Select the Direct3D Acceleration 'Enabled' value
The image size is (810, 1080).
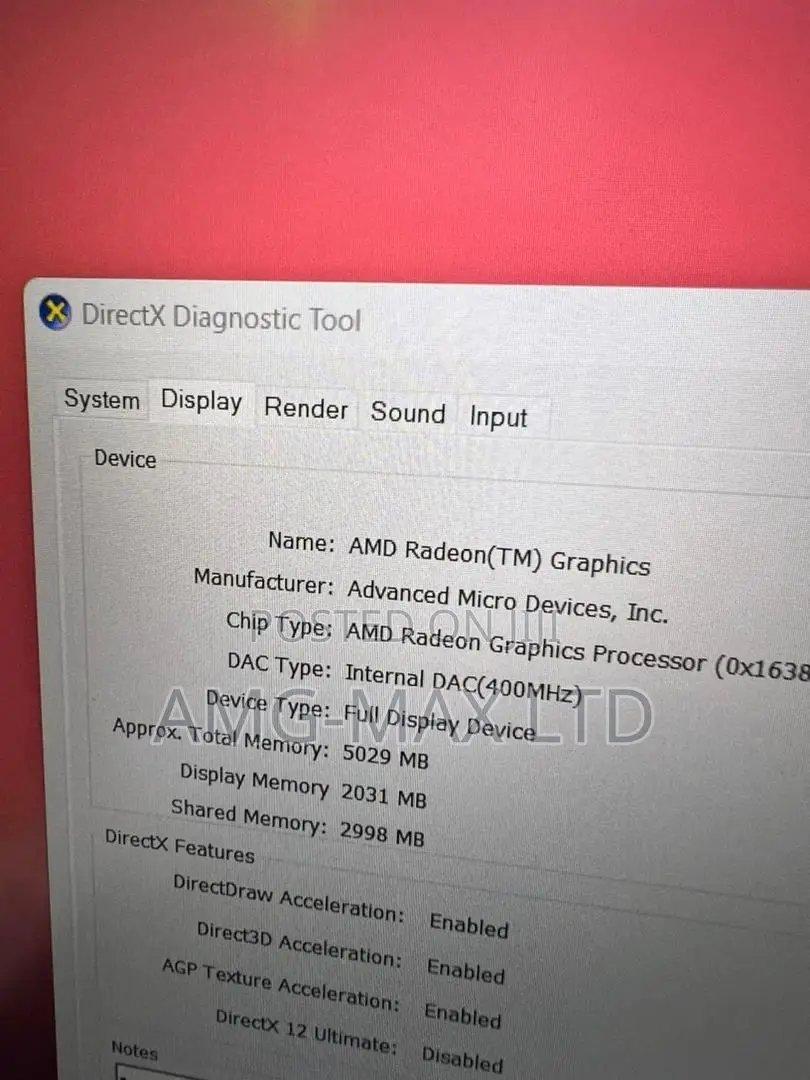click(x=466, y=970)
